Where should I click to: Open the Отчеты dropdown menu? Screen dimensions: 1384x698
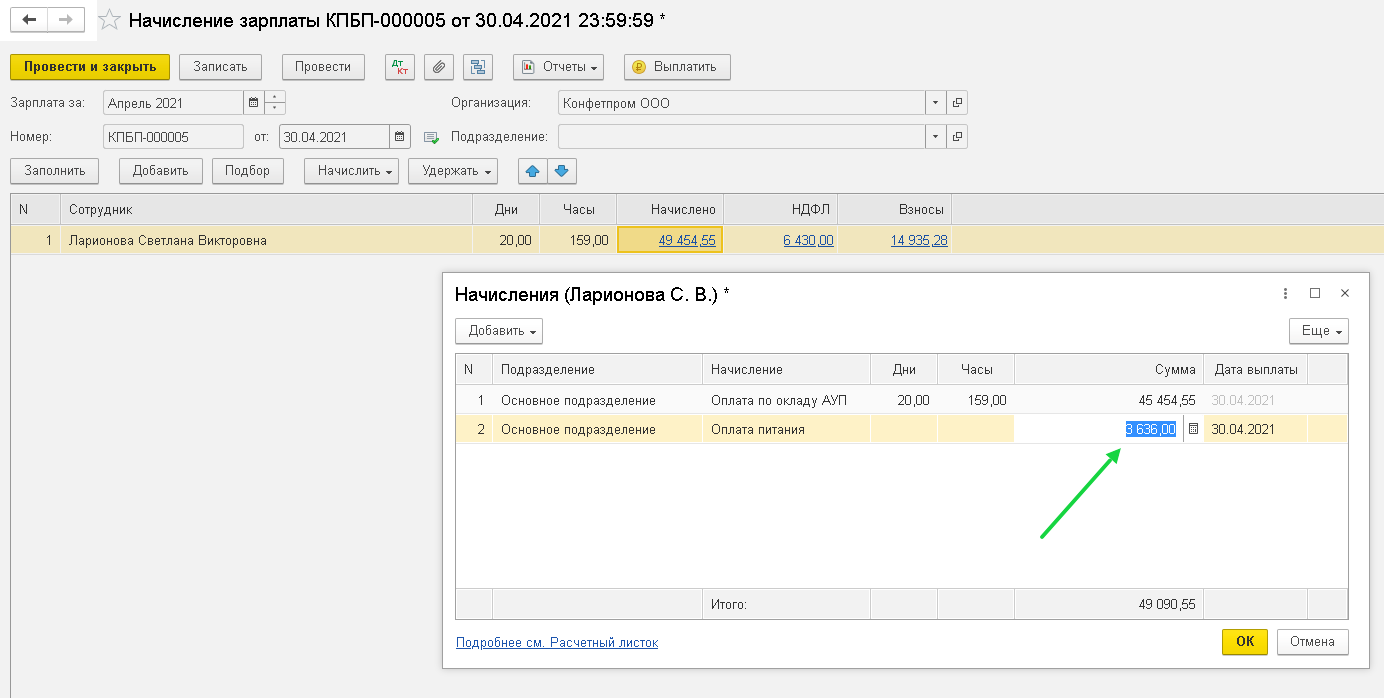click(x=559, y=67)
